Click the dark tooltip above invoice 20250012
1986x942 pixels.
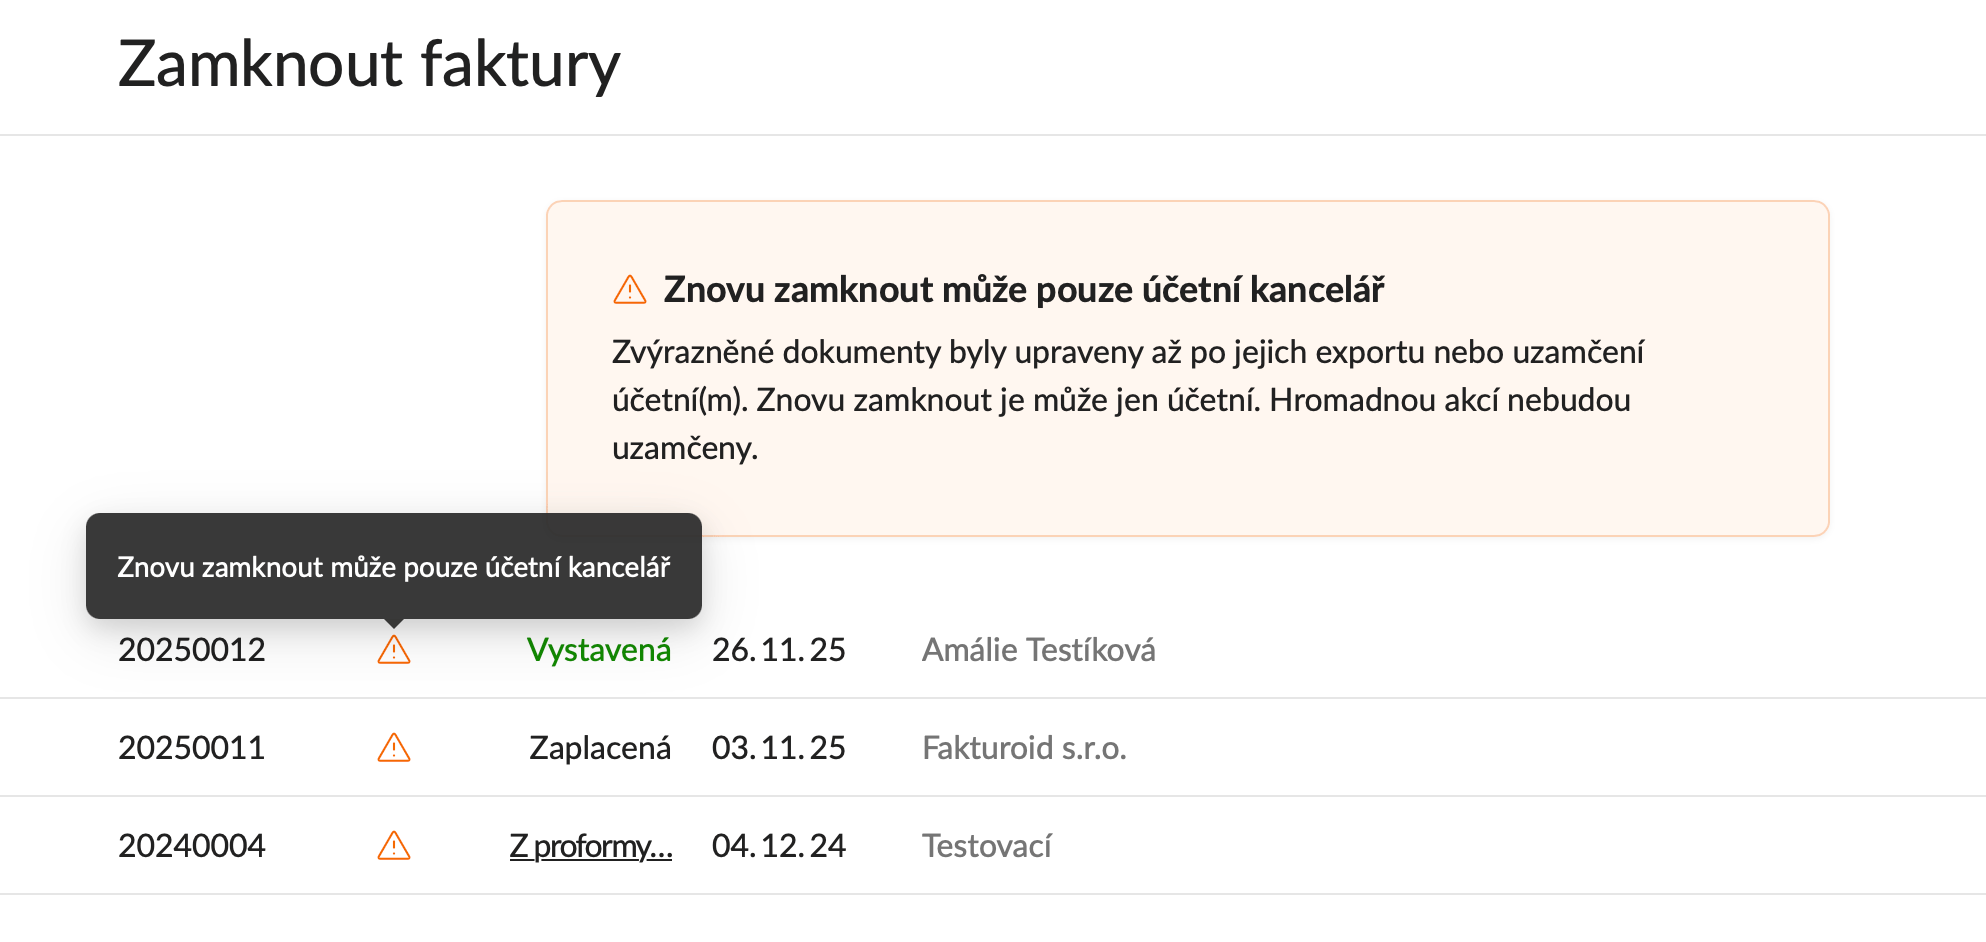pyautogui.click(x=393, y=567)
